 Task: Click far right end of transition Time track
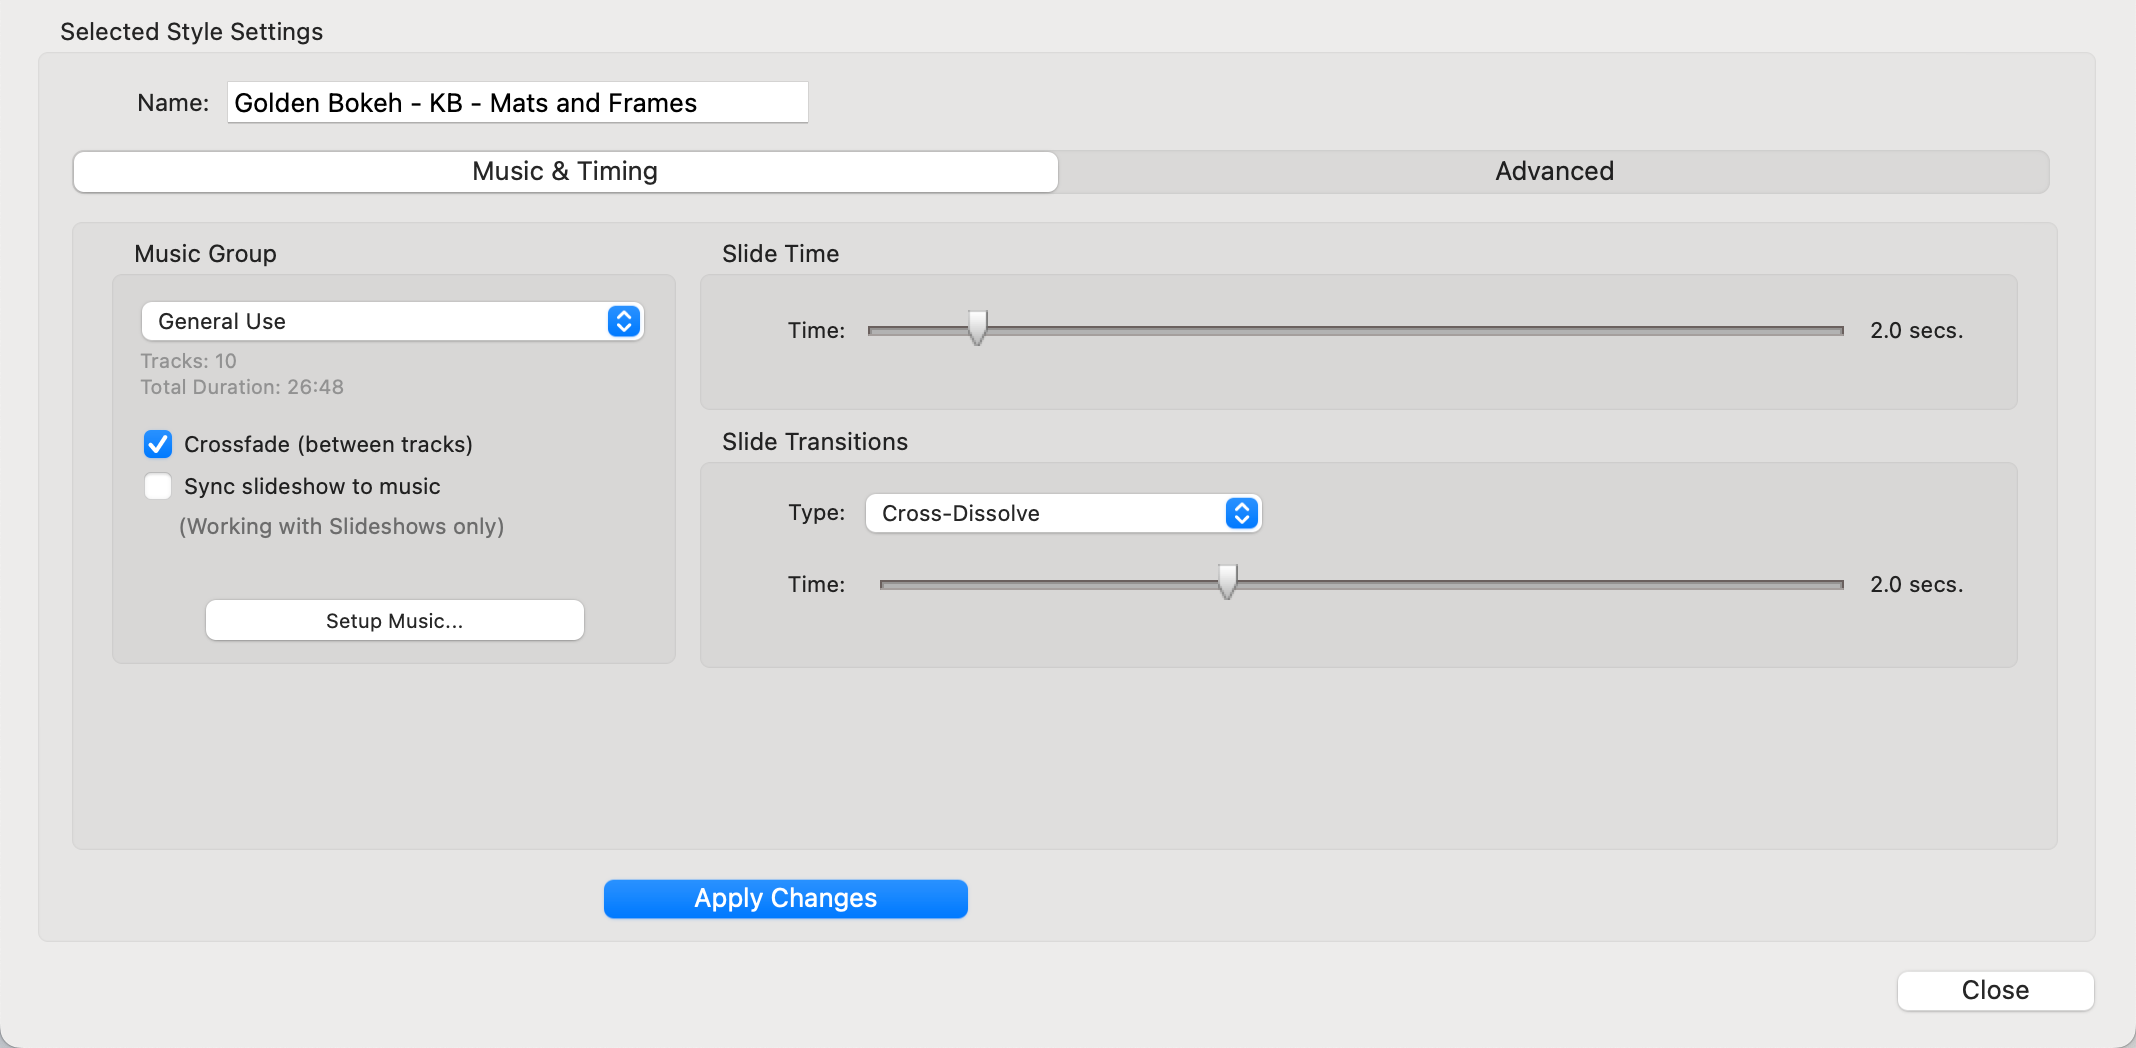[1838, 584]
